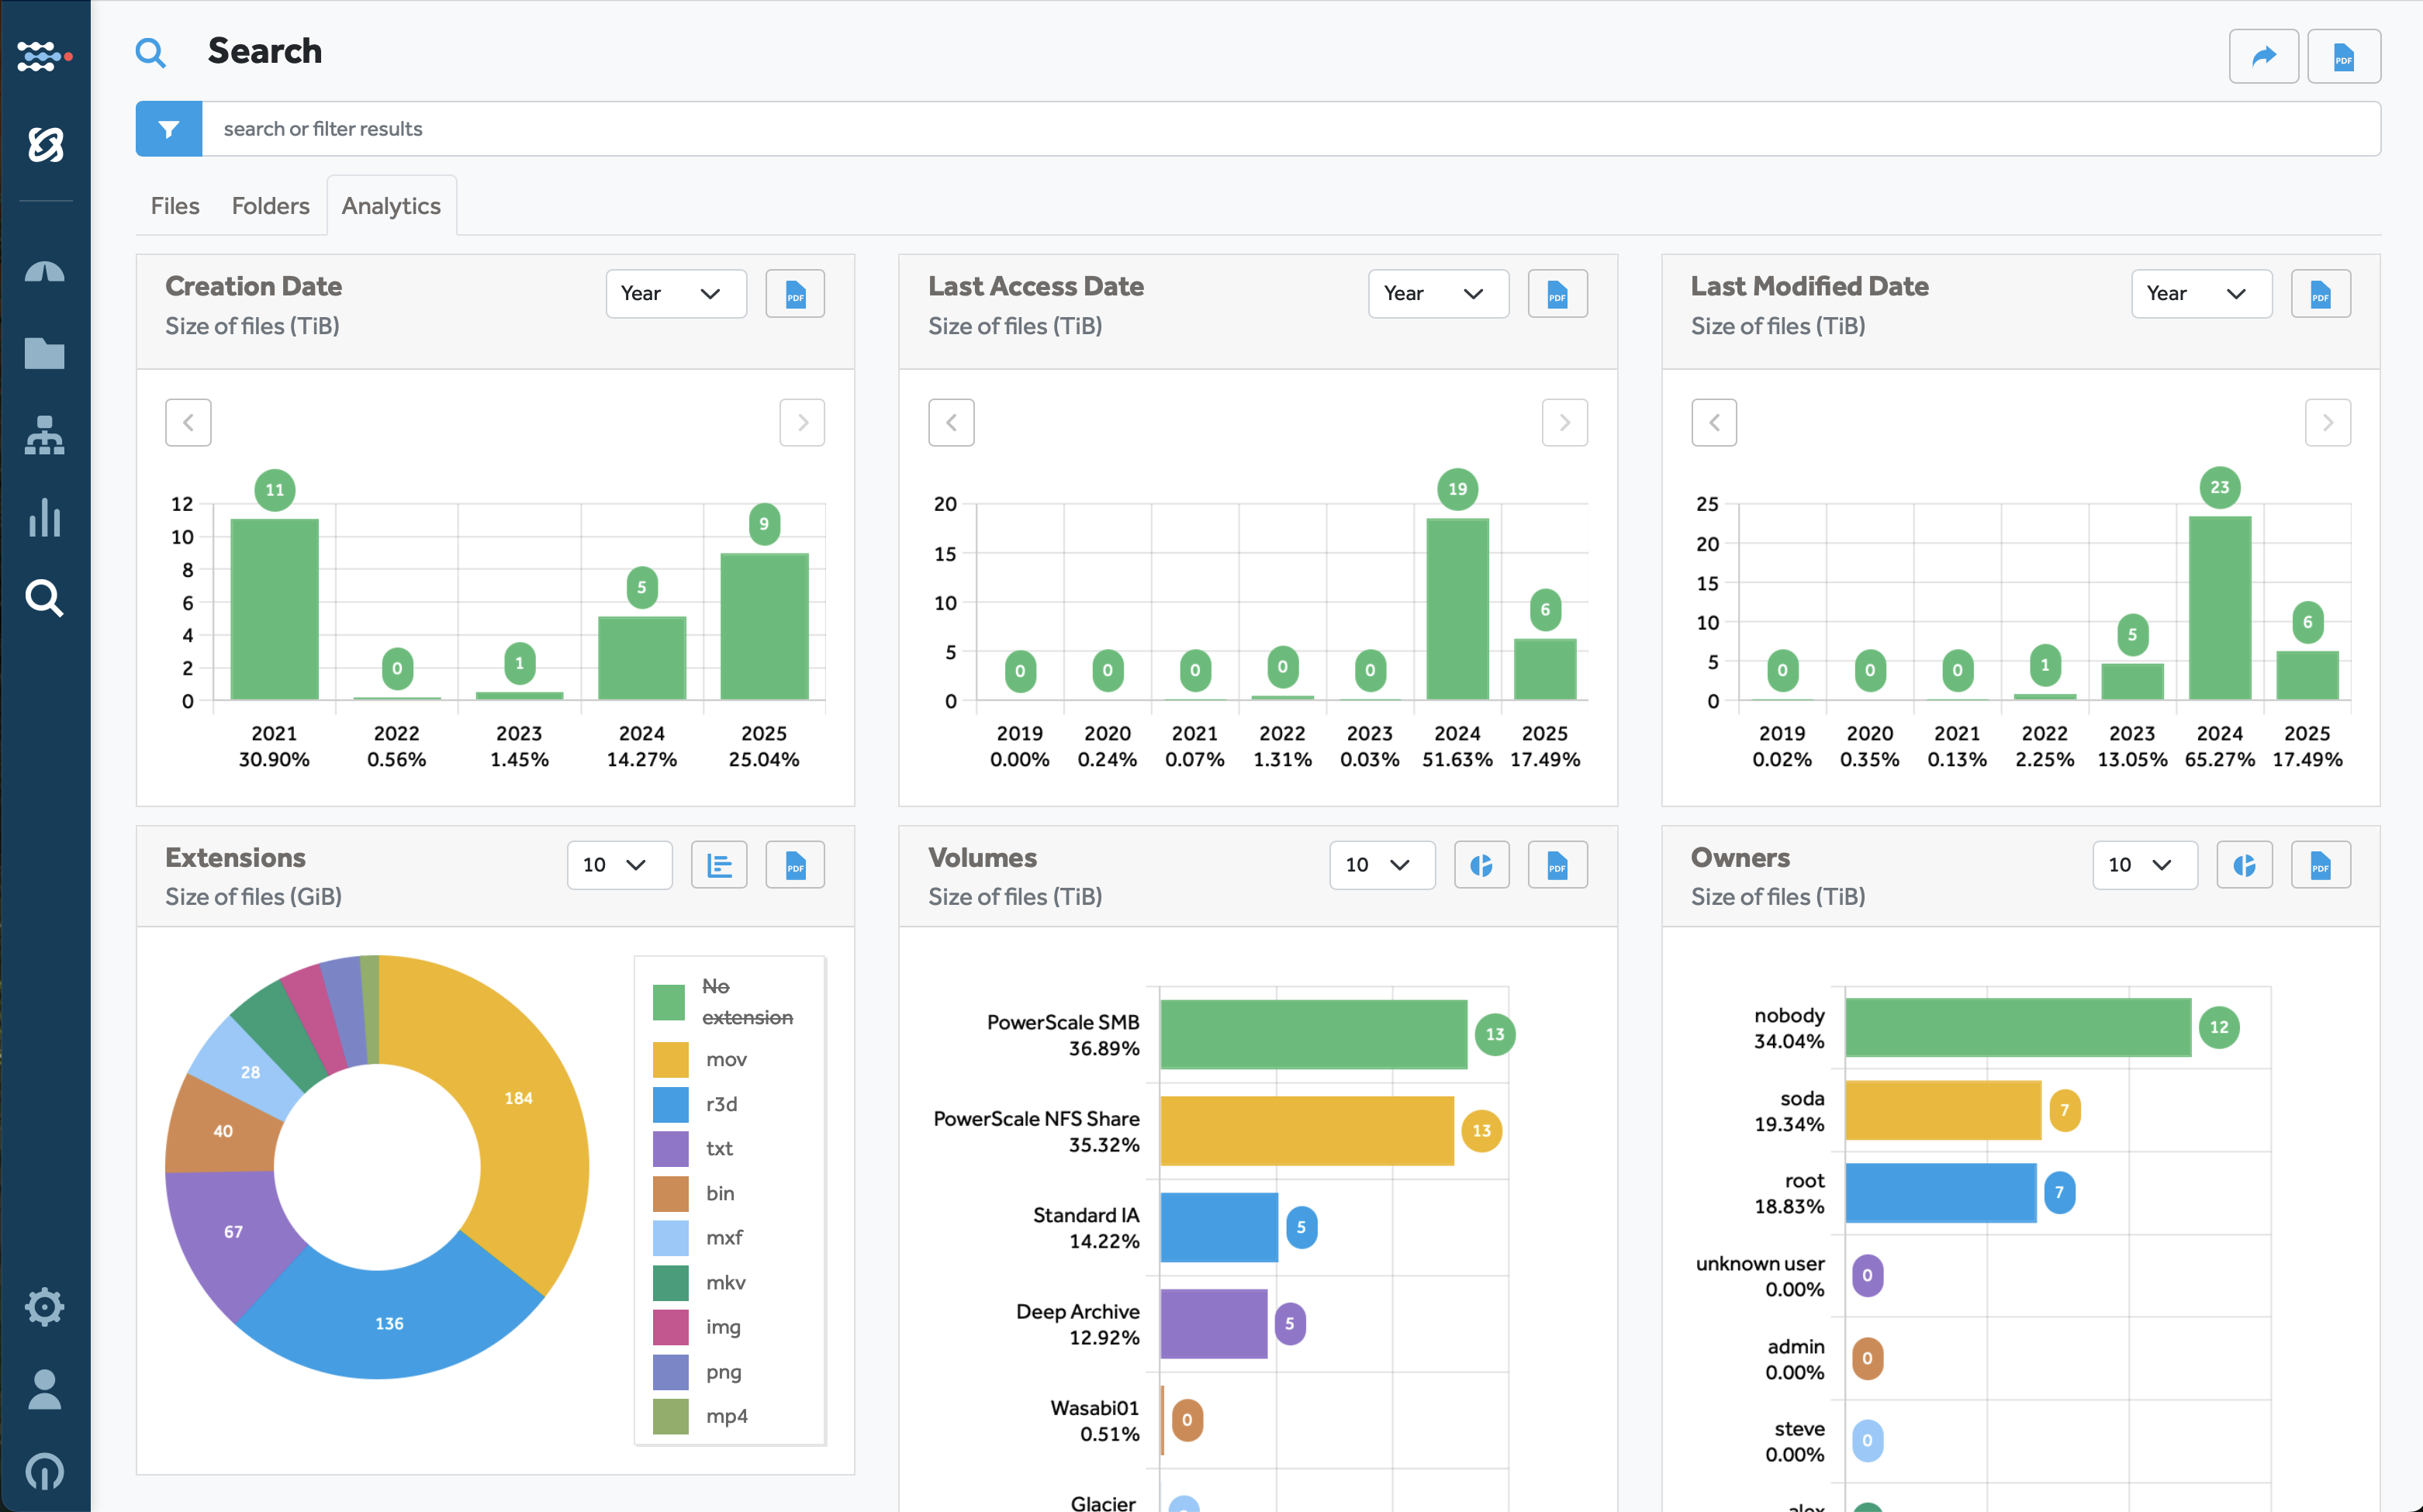Export the Creation Date chart as PDF

click(794, 294)
